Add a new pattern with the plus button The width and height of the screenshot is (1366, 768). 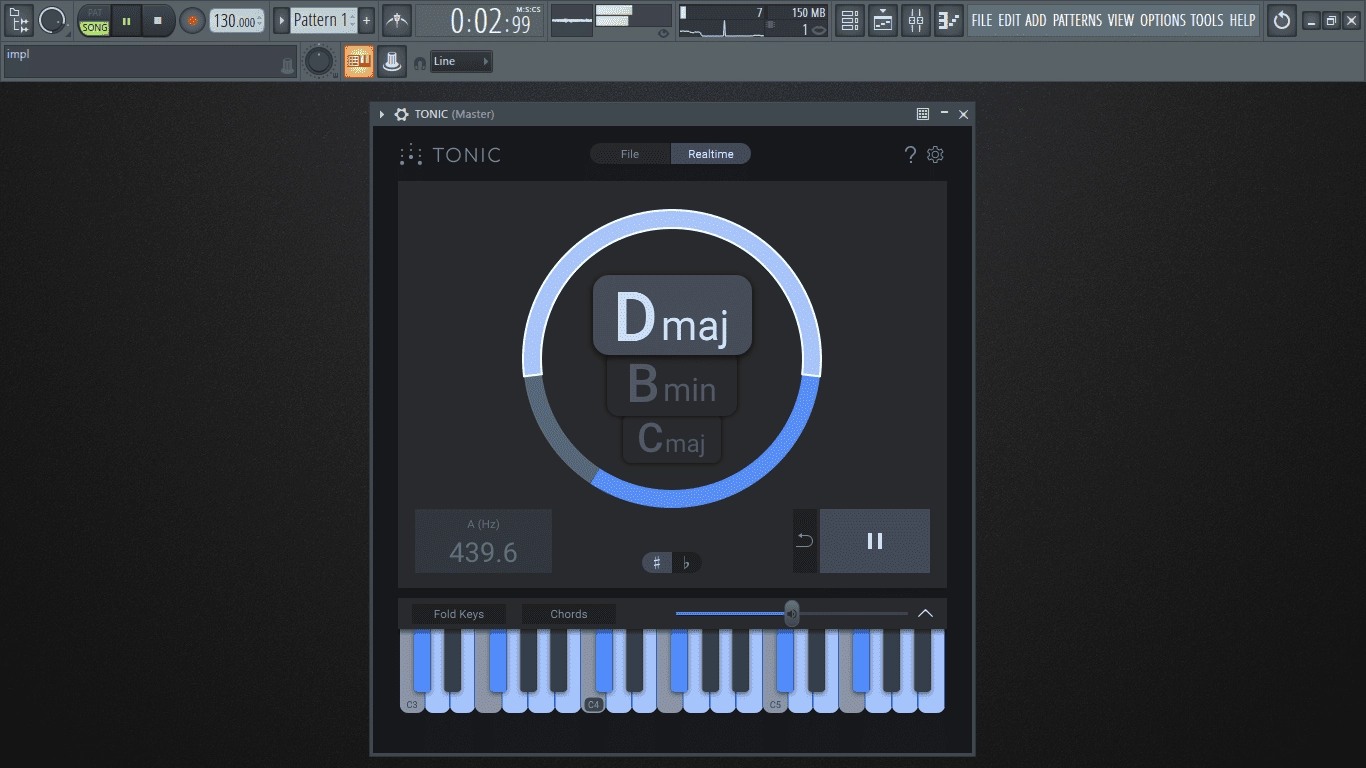[x=367, y=20]
